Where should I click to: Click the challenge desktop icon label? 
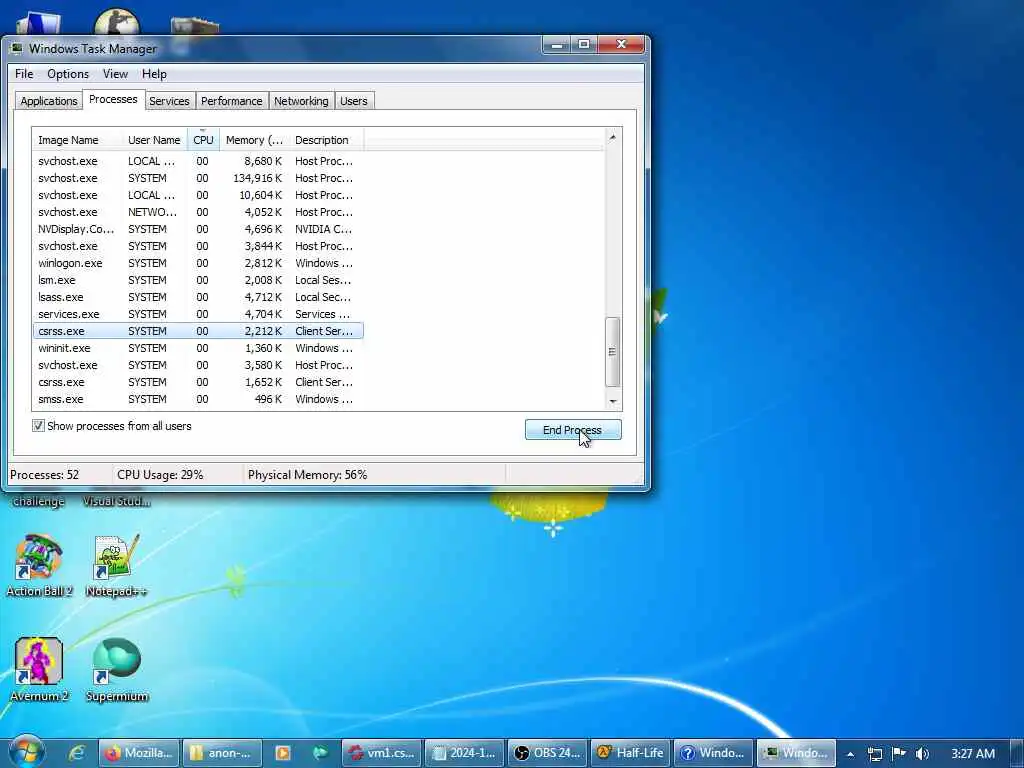coord(39,502)
